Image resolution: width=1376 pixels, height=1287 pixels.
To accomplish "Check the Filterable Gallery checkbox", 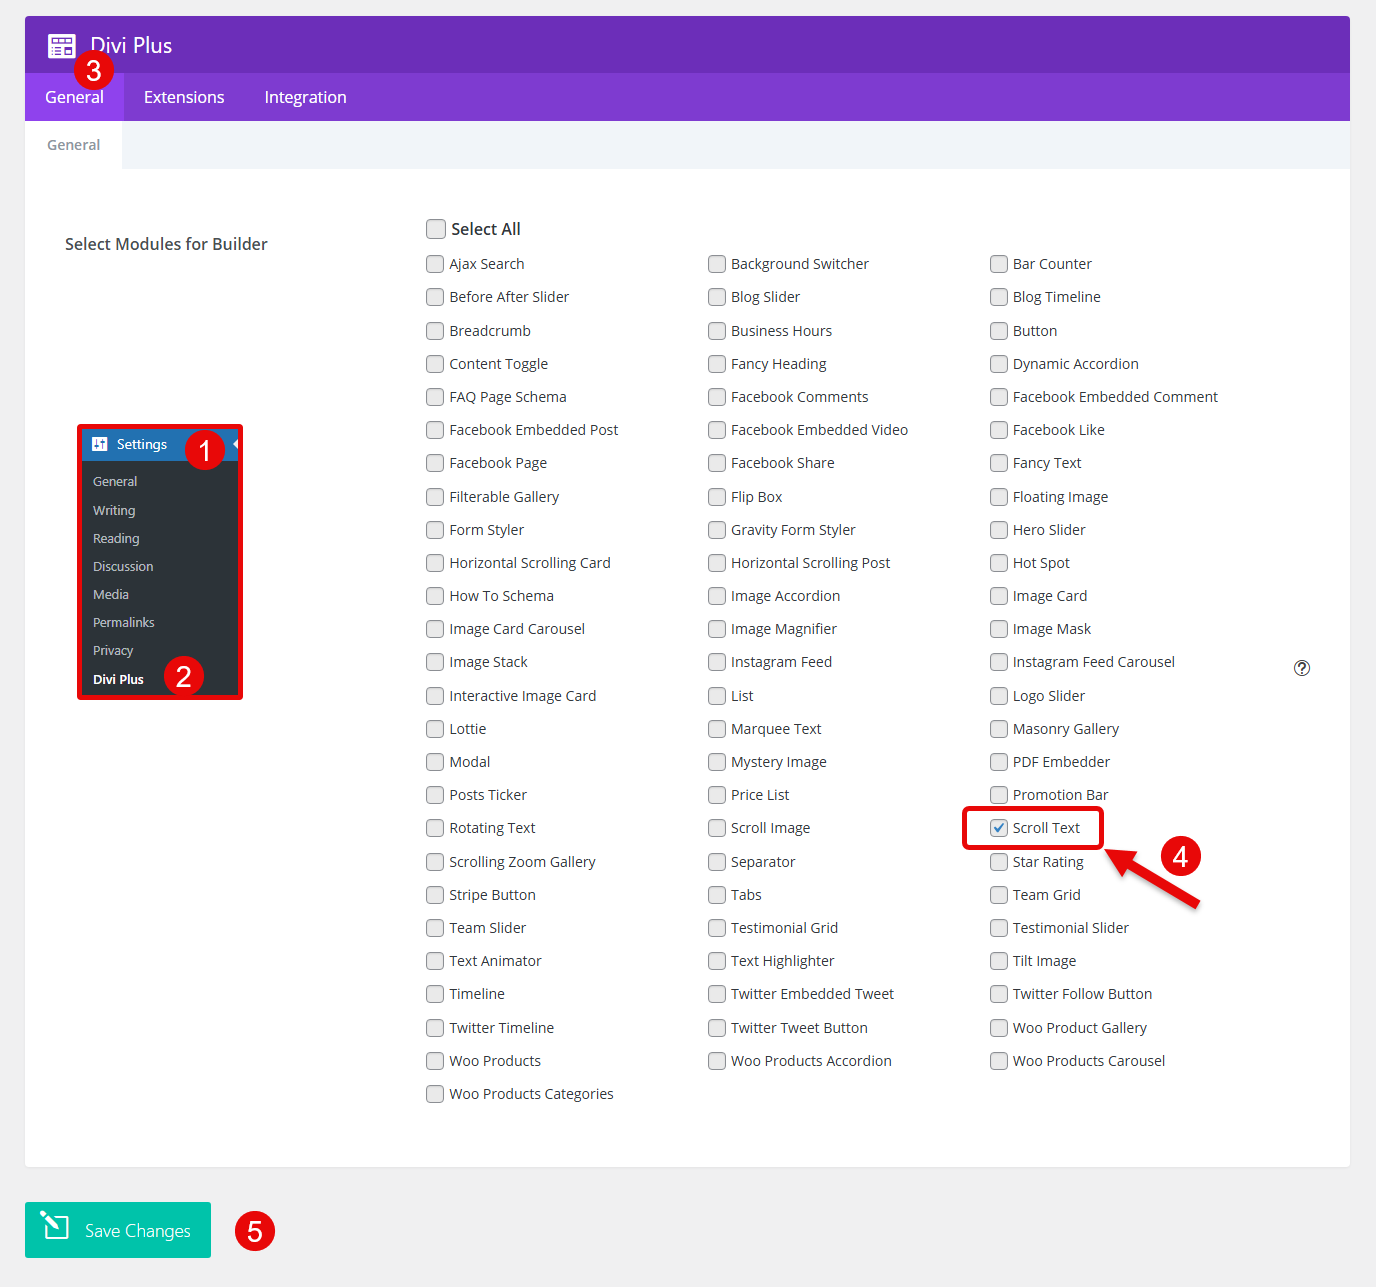I will click(x=435, y=497).
